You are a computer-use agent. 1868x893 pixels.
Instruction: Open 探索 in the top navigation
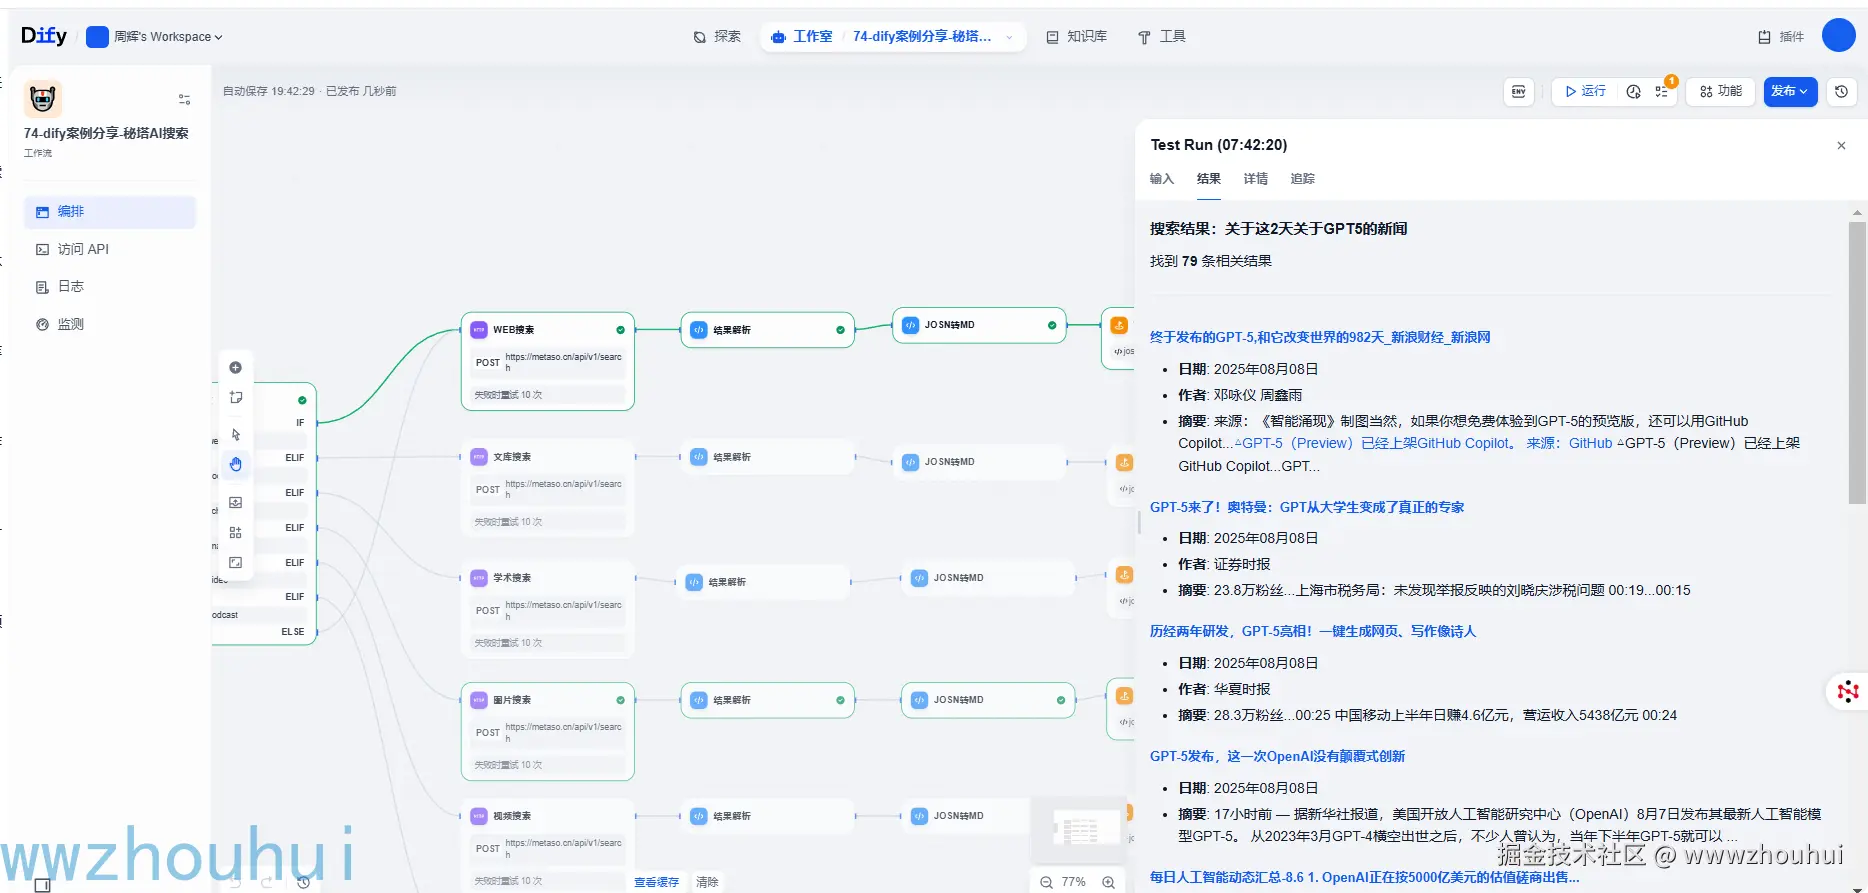click(x=717, y=37)
